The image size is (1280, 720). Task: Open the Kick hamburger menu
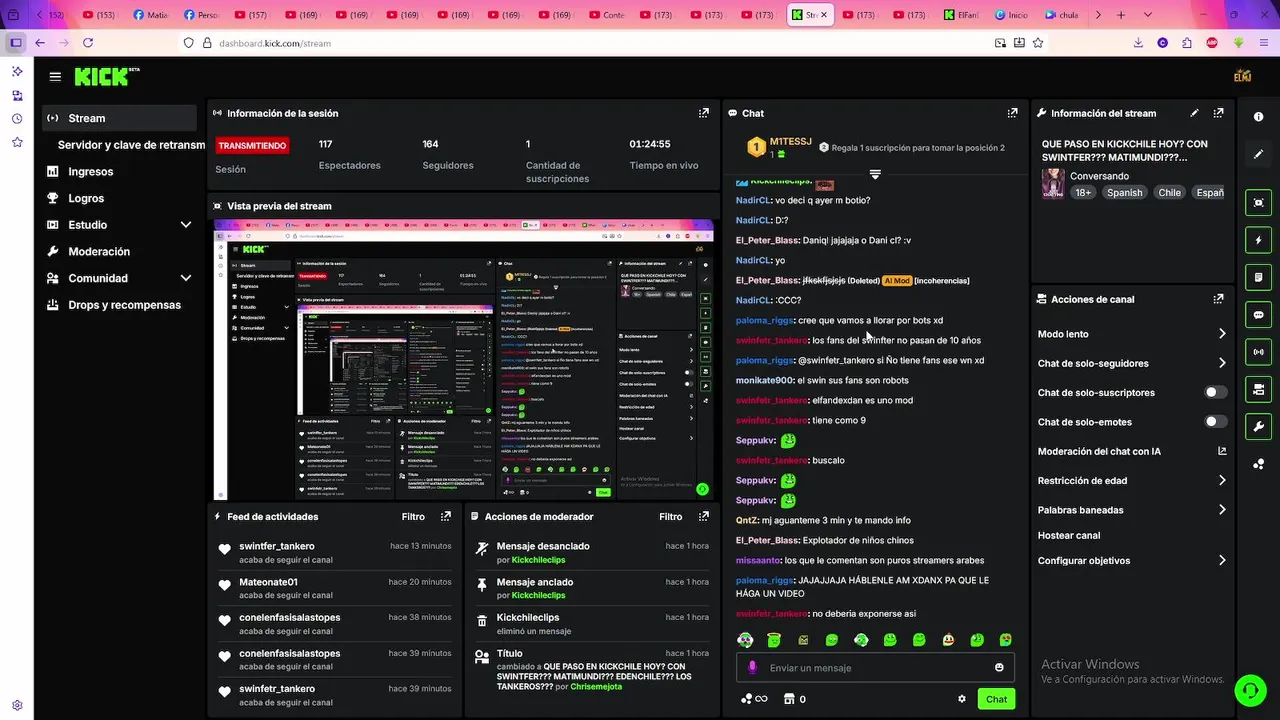(55, 77)
